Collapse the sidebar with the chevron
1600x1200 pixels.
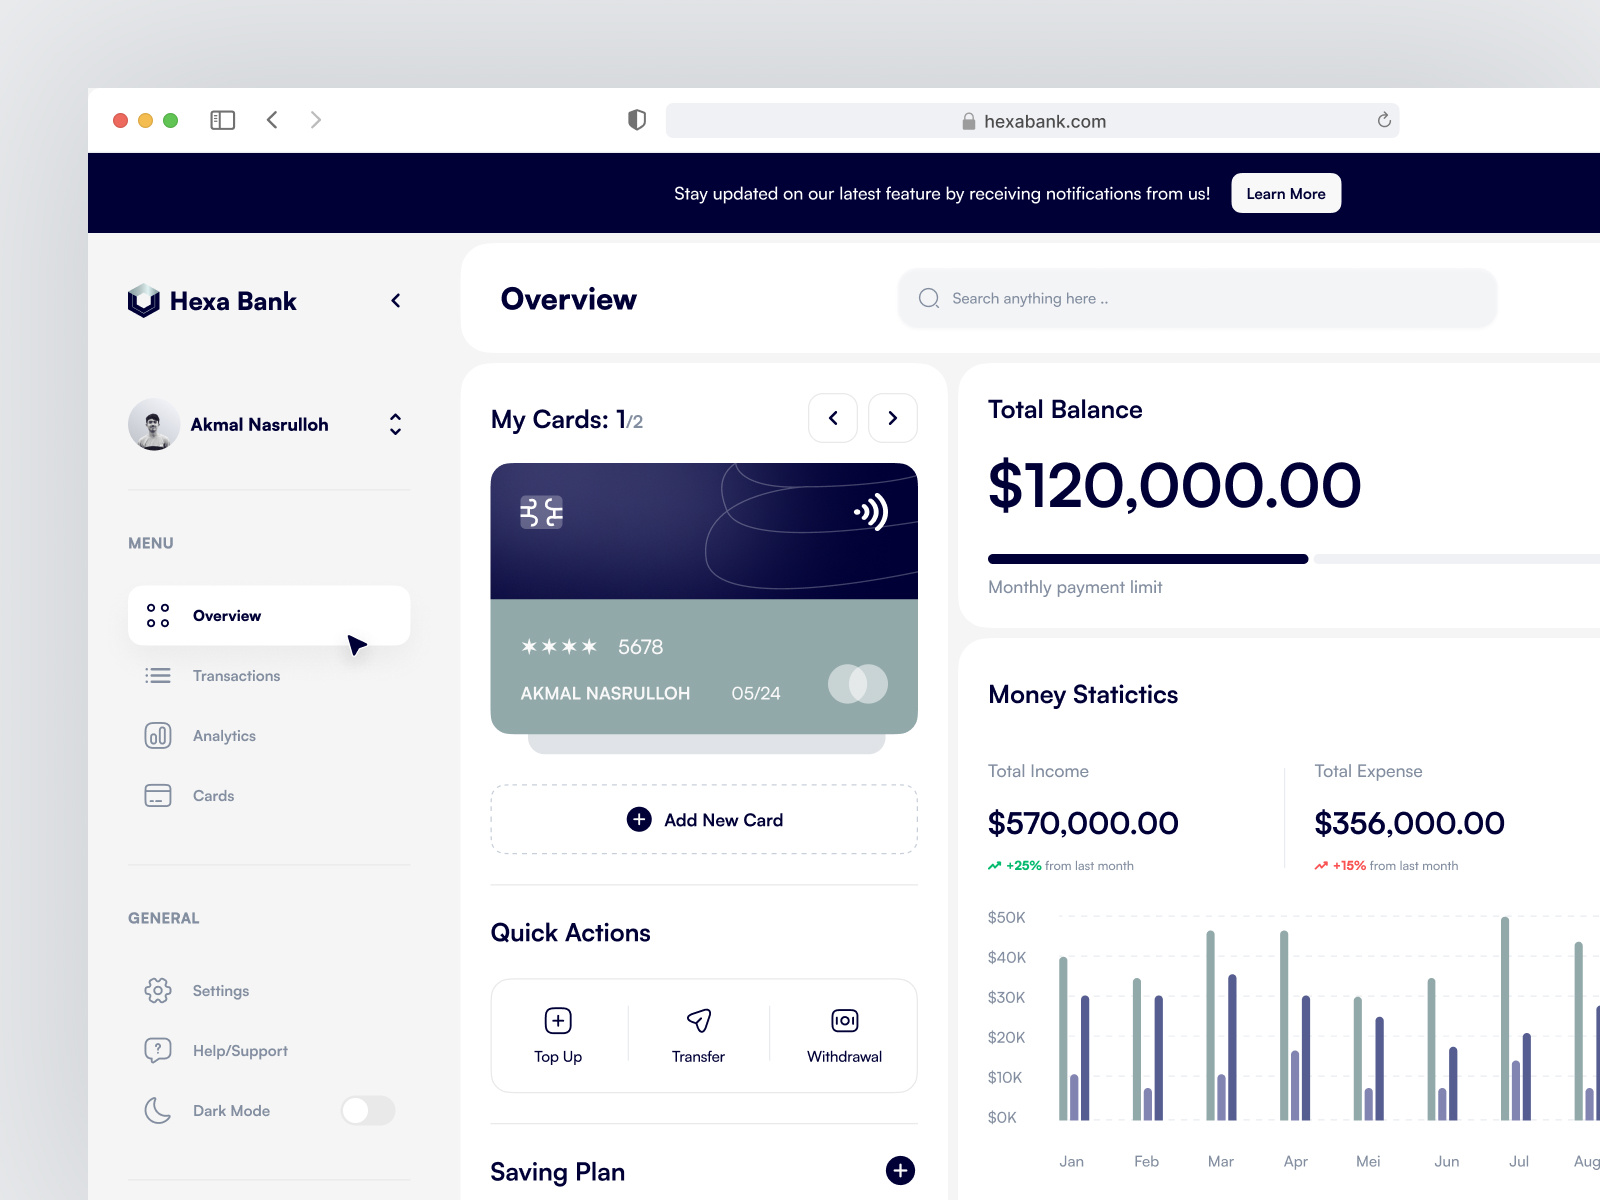point(396,300)
